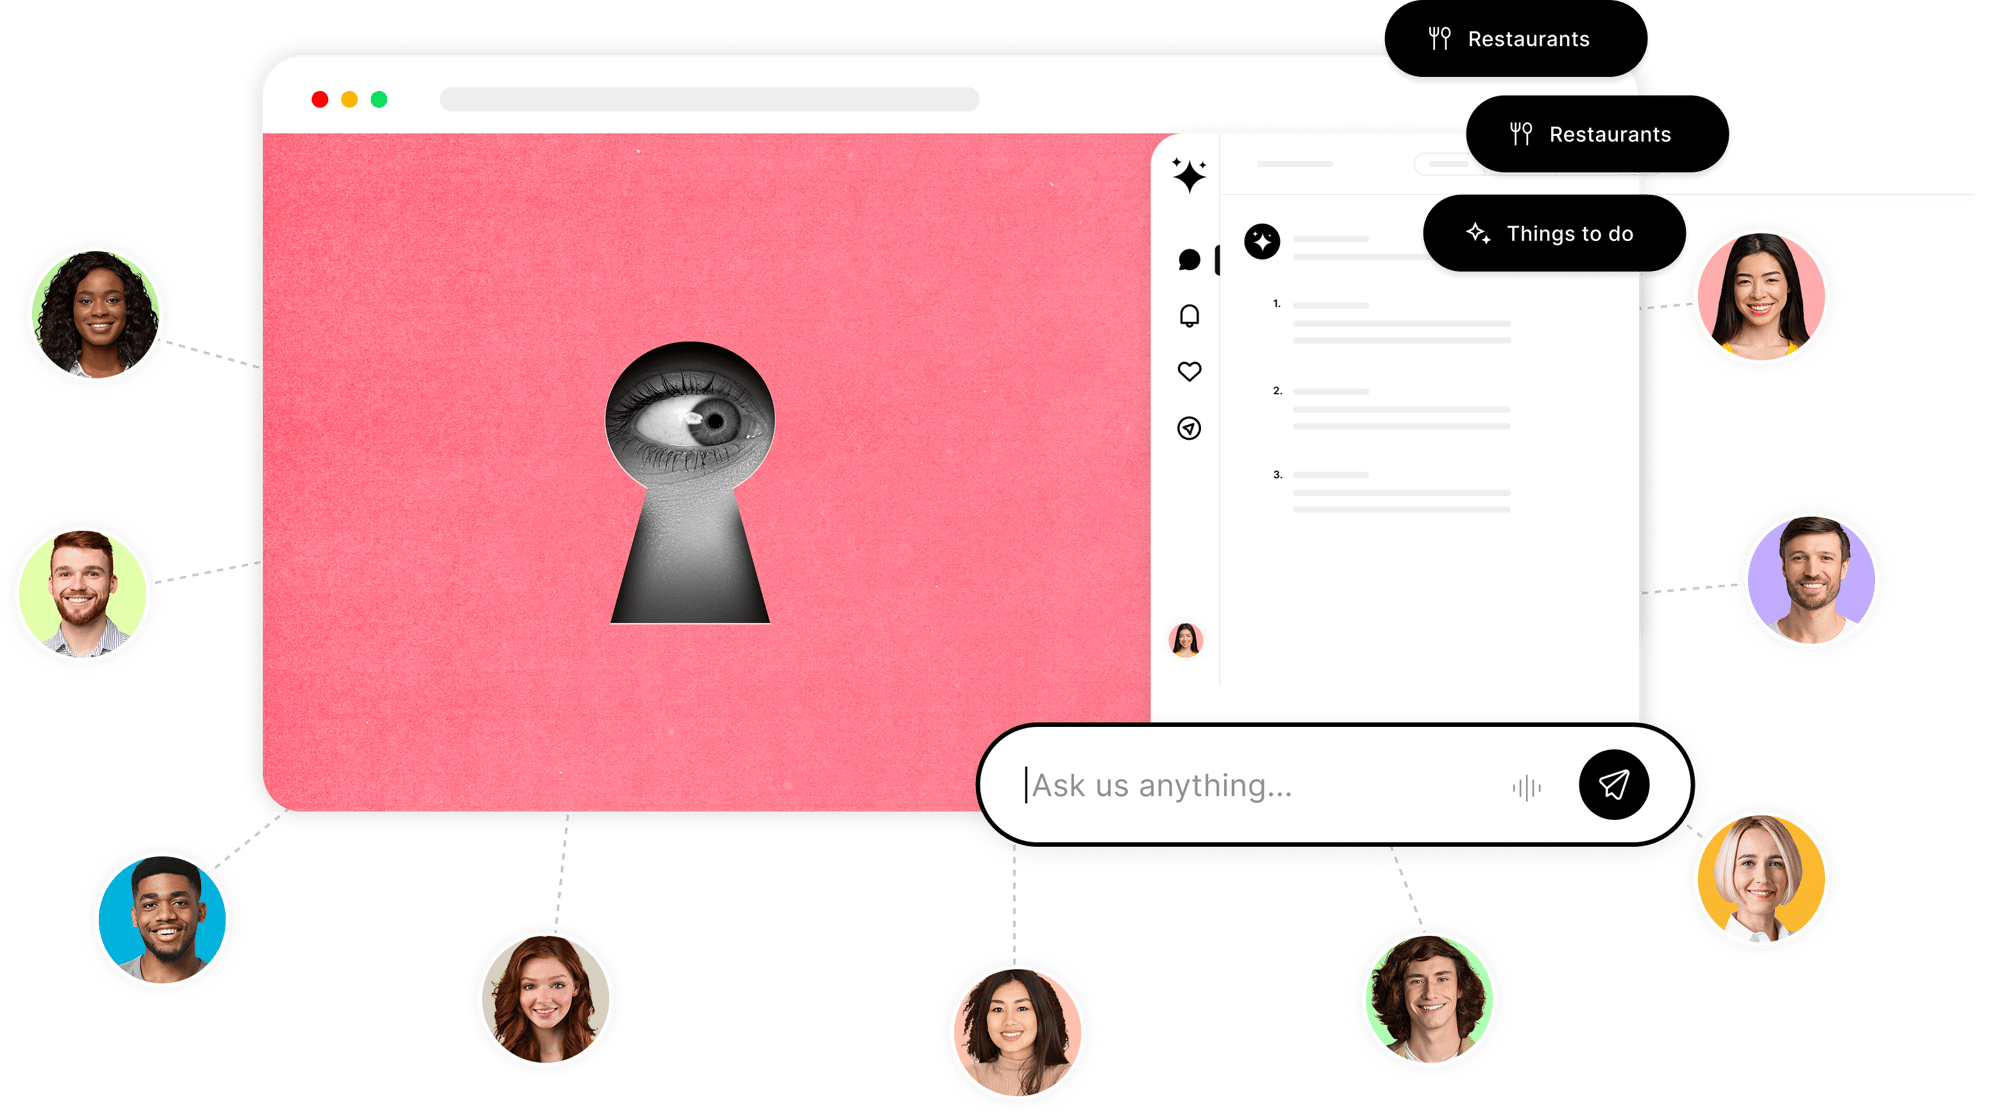Select the first numbered list item
Screen dimensions: 2000x1116
pyautogui.click(x=1400, y=323)
